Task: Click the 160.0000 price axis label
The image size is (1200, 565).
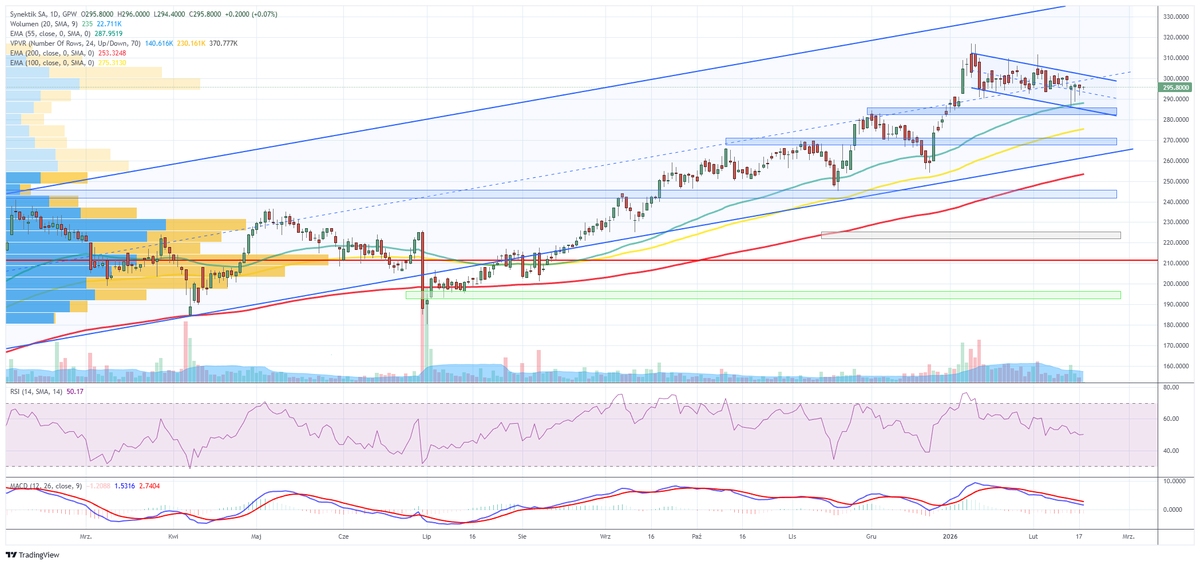Action: click(x=1175, y=366)
